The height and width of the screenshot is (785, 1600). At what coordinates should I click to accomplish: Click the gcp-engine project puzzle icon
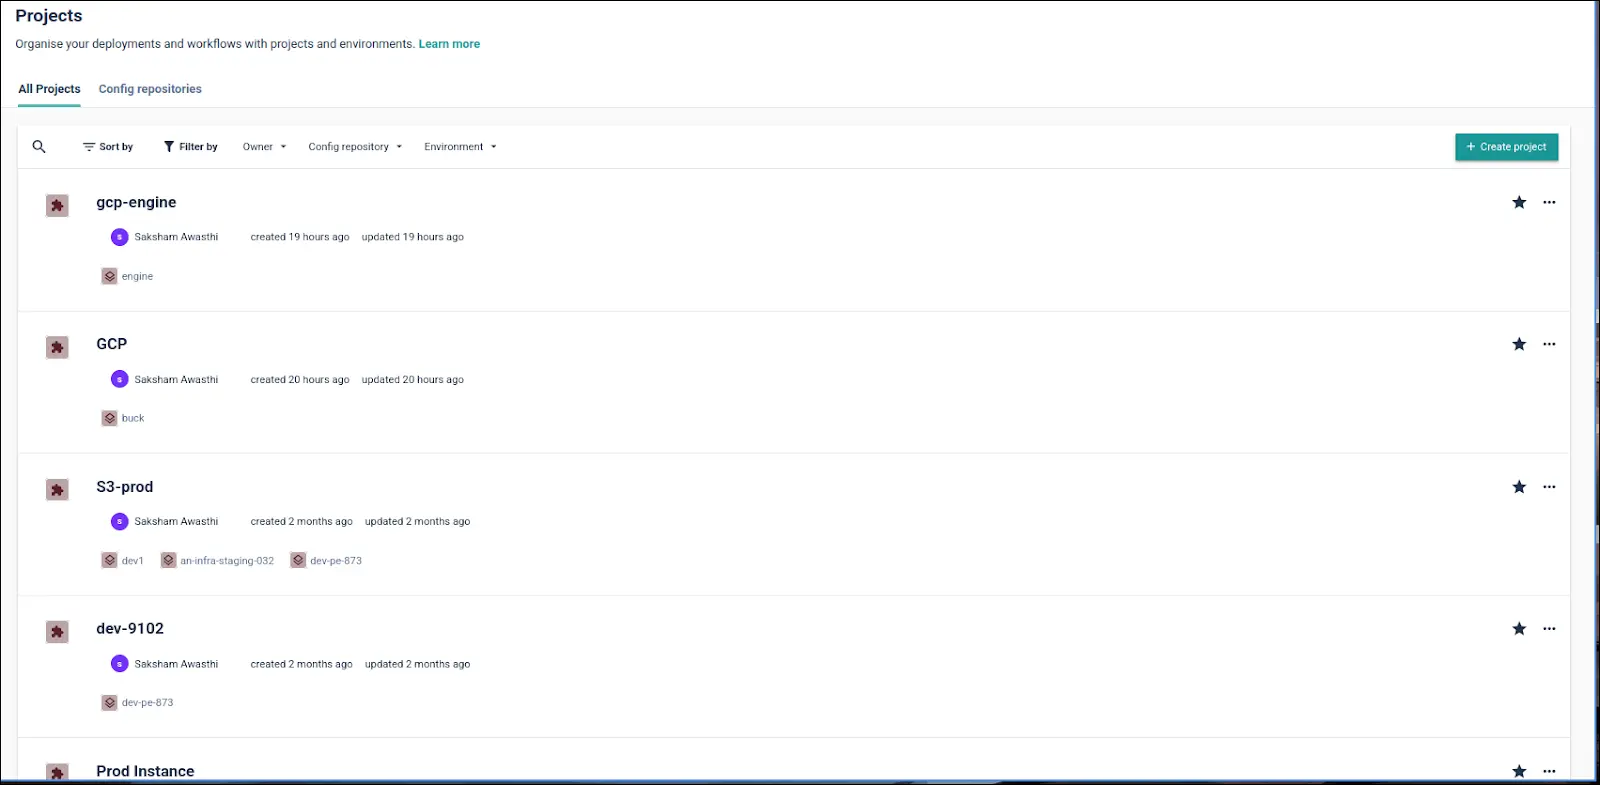[x=57, y=206]
